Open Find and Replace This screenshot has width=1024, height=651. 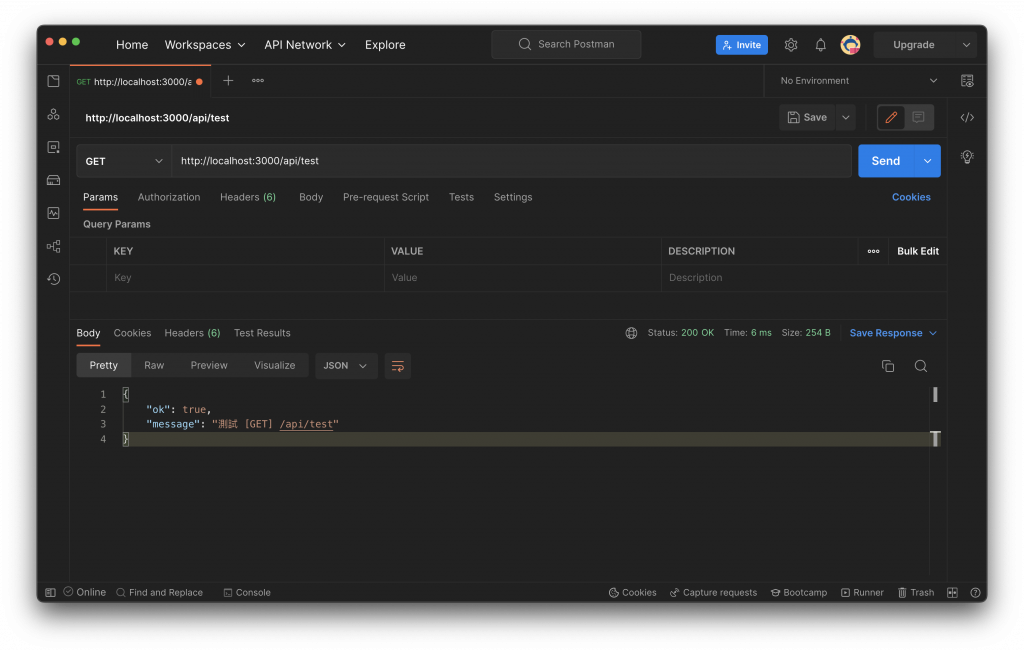pos(159,592)
